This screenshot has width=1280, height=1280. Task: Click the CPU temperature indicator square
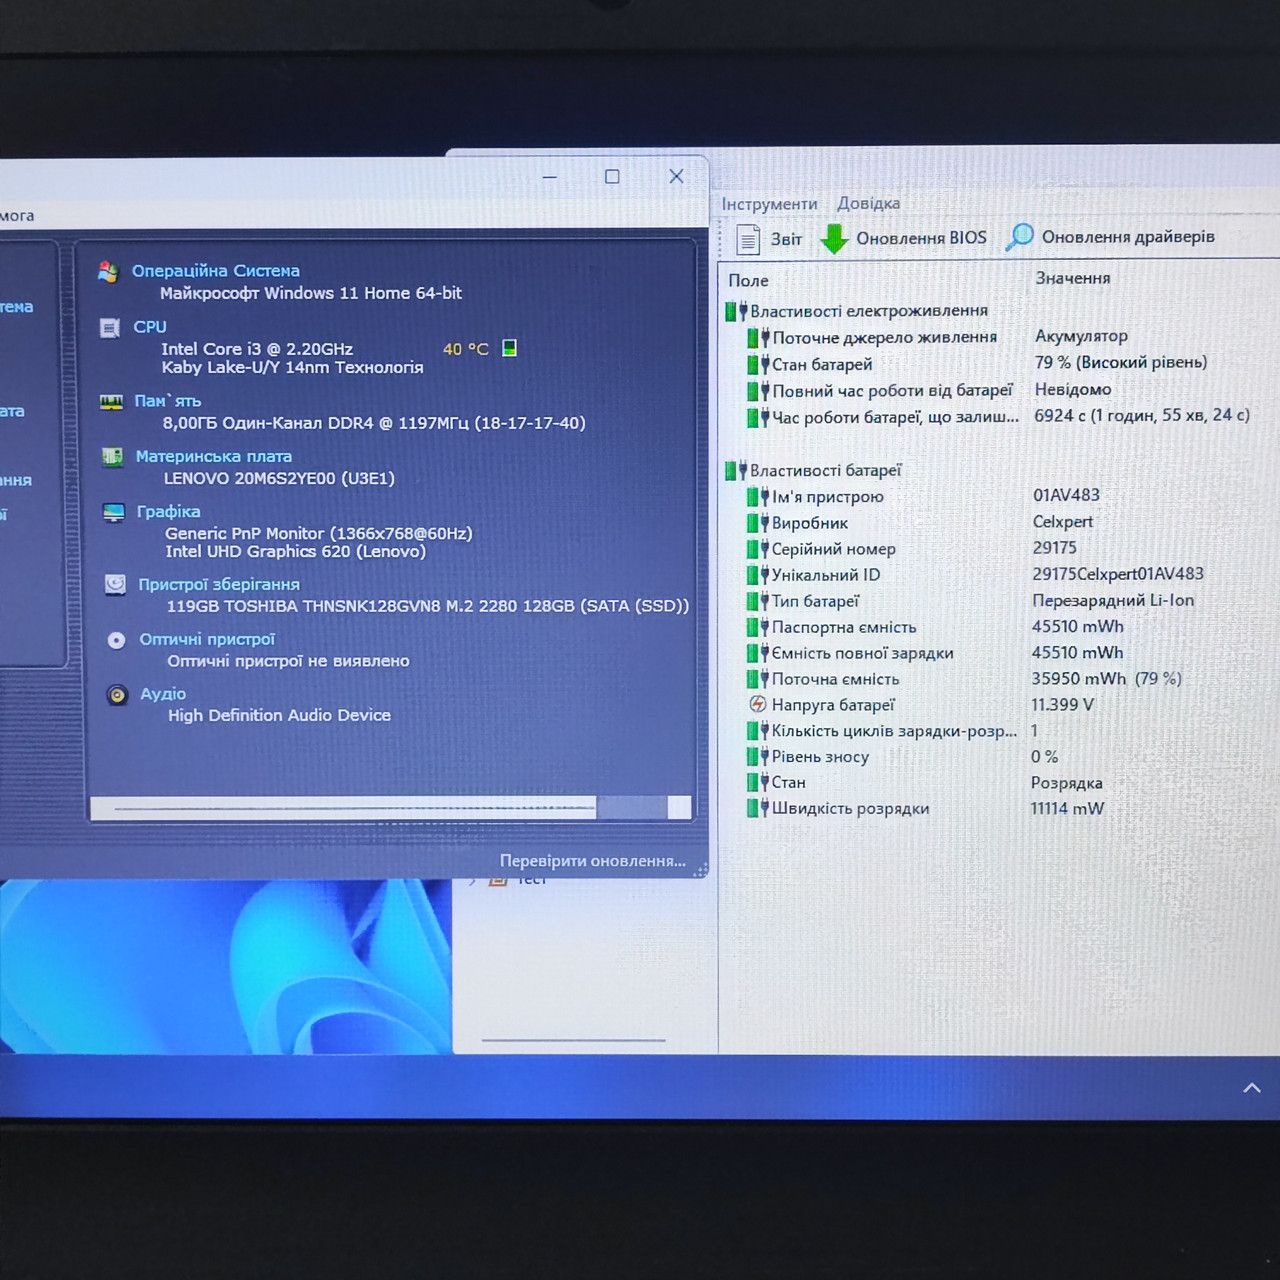[x=509, y=348]
